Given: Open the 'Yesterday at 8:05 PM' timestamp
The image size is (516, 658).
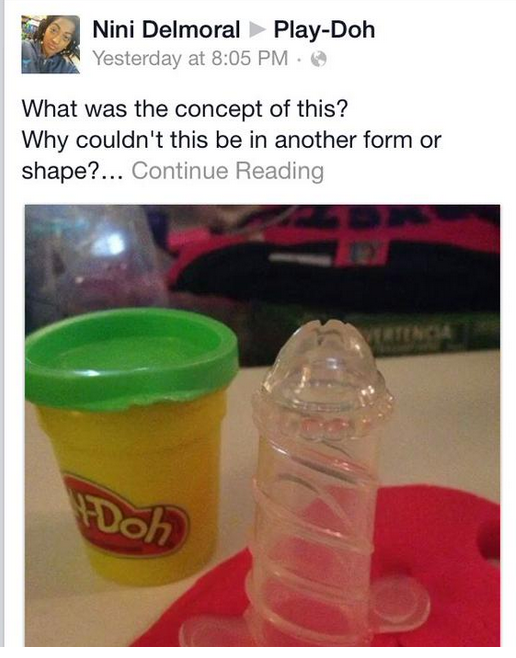Looking at the screenshot, I should pyautogui.click(x=190, y=58).
